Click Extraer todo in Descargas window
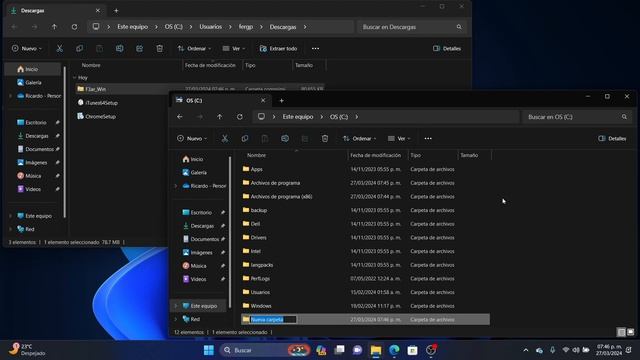Screen dimensions: 640x360 (x=278, y=49)
